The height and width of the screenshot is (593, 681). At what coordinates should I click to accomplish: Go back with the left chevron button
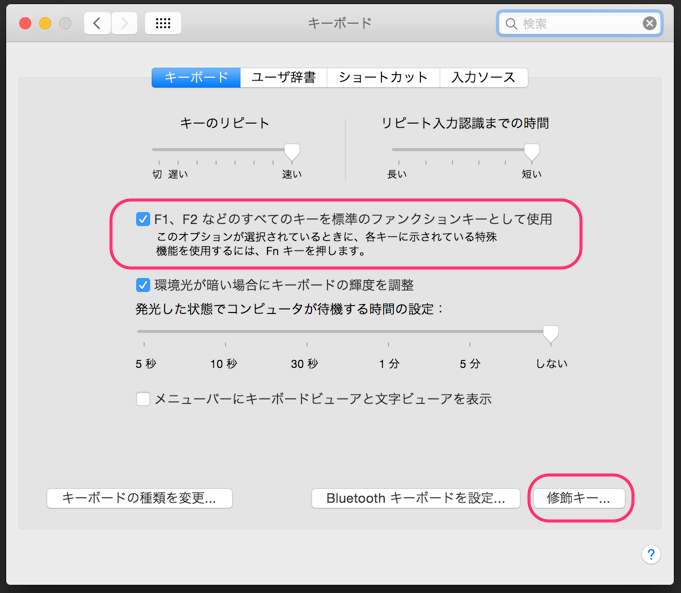pyautogui.click(x=97, y=23)
